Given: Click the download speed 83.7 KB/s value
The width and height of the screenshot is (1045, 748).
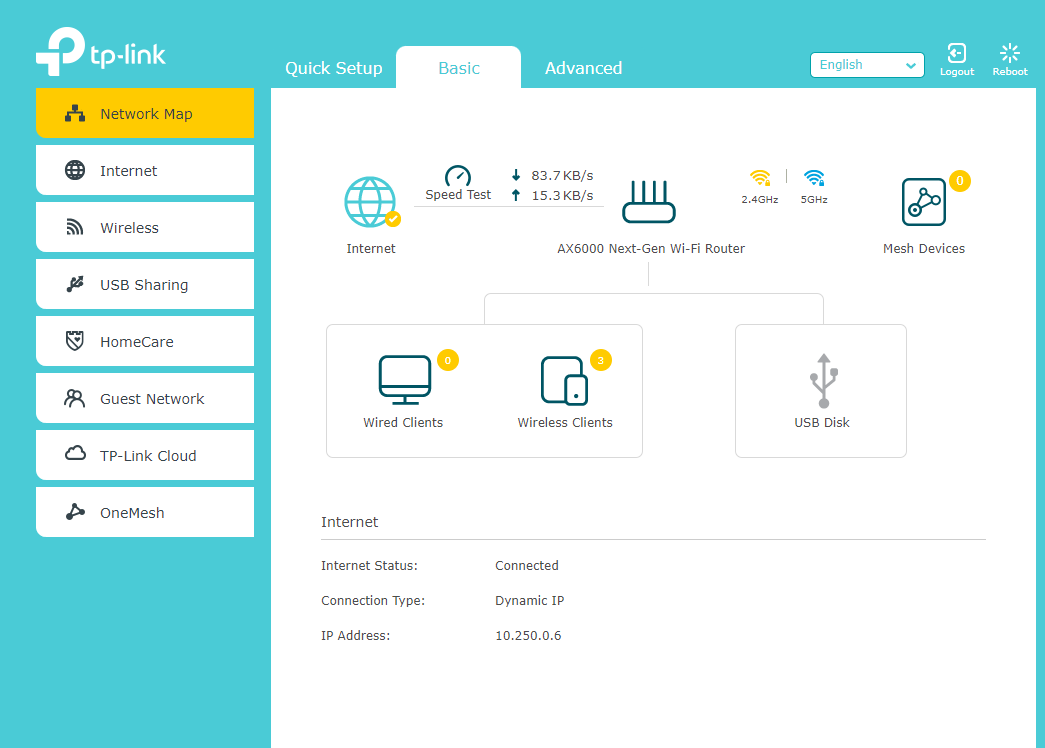Looking at the screenshot, I should click(x=562, y=175).
